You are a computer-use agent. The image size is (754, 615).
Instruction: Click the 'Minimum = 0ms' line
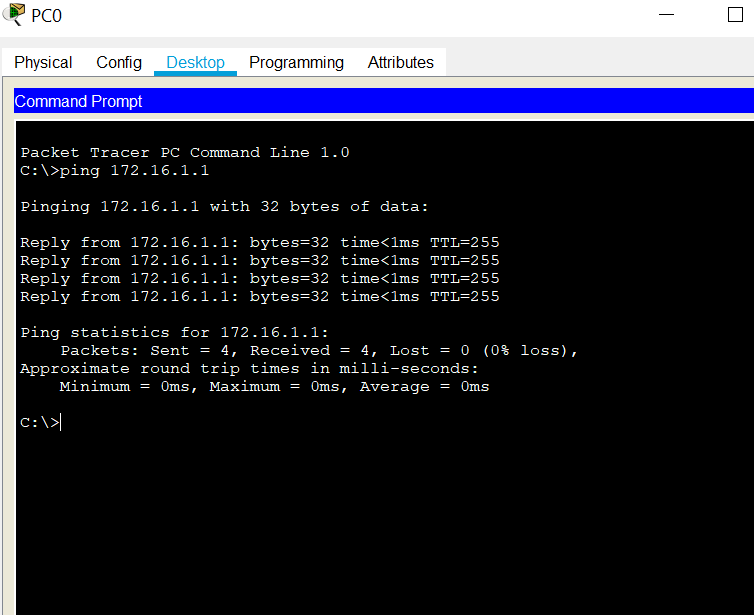pyautogui.click(x=274, y=387)
